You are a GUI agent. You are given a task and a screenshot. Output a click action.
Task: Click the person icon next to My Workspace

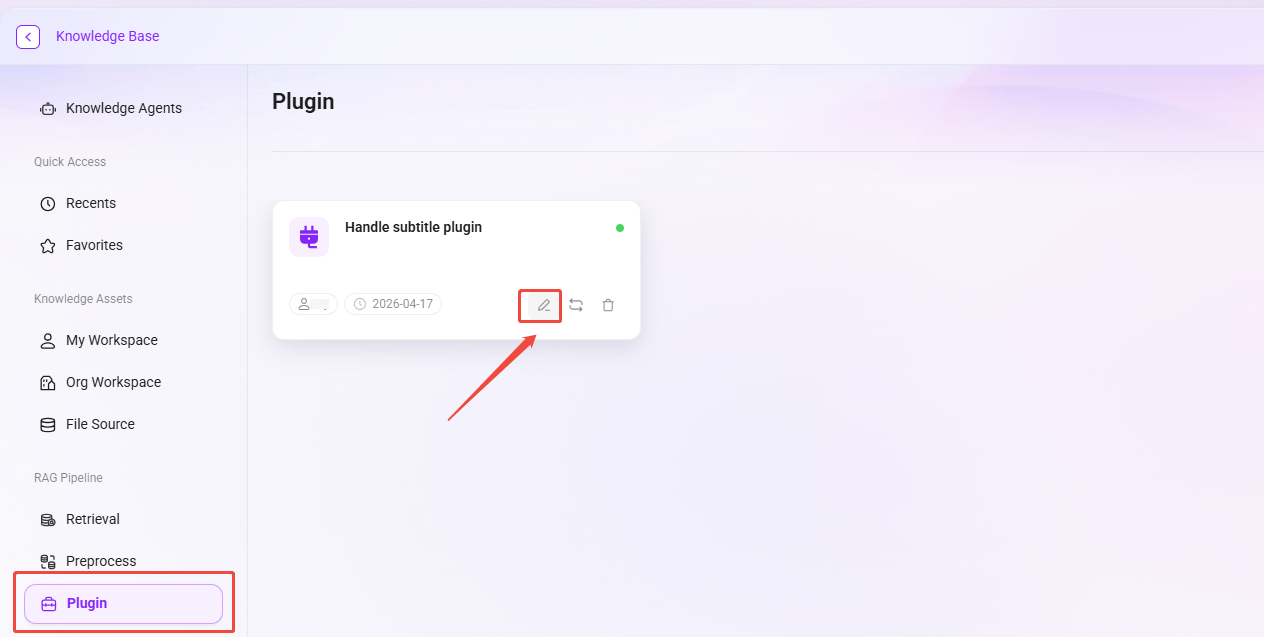47,341
